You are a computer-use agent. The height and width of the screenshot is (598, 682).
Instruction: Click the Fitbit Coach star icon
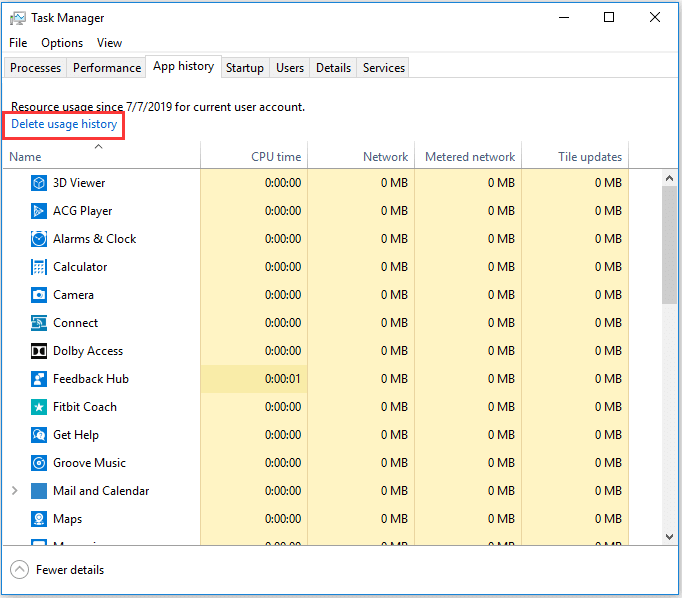pyautogui.click(x=39, y=407)
